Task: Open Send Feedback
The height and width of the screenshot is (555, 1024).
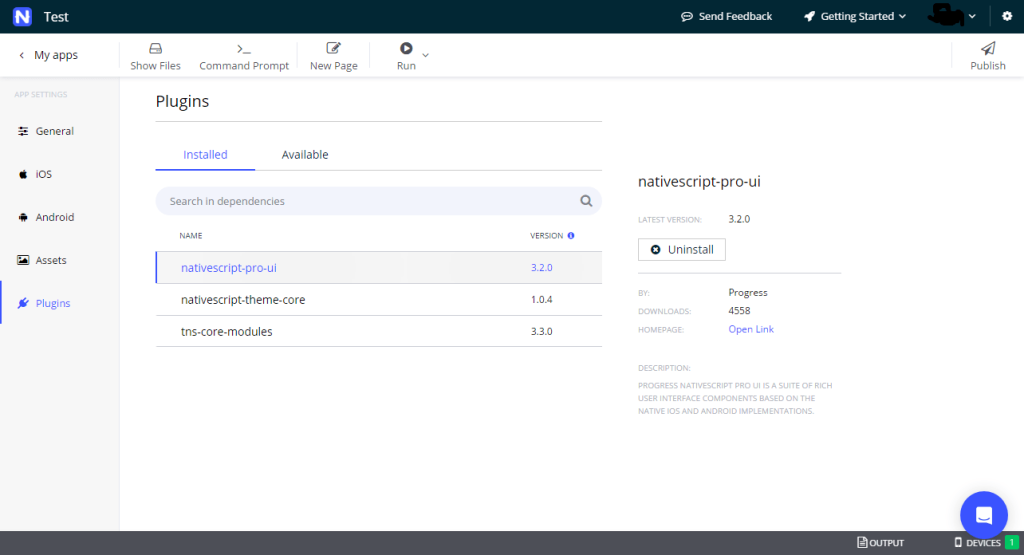Action: coord(726,16)
